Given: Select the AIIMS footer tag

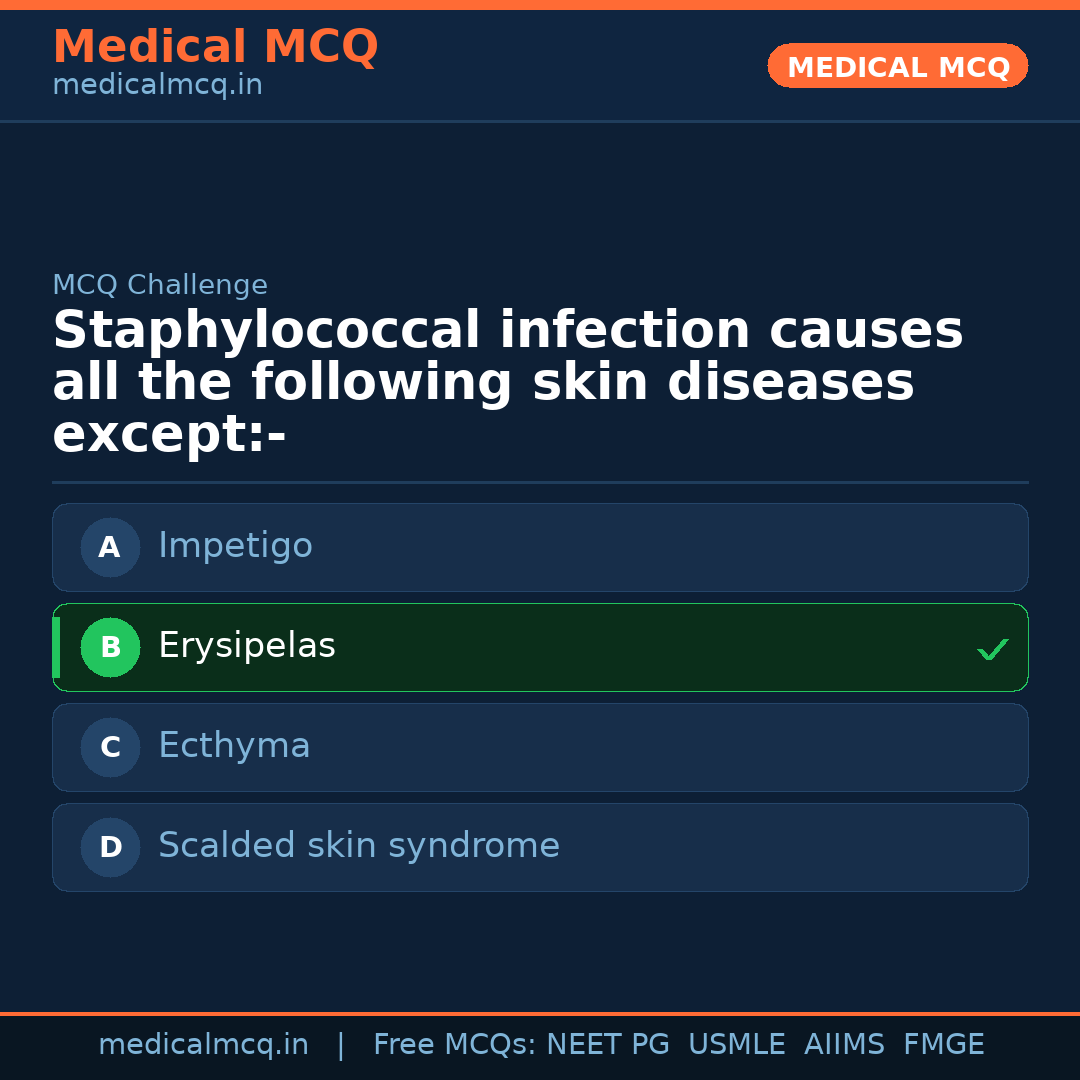Looking at the screenshot, I should click(844, 1045).
